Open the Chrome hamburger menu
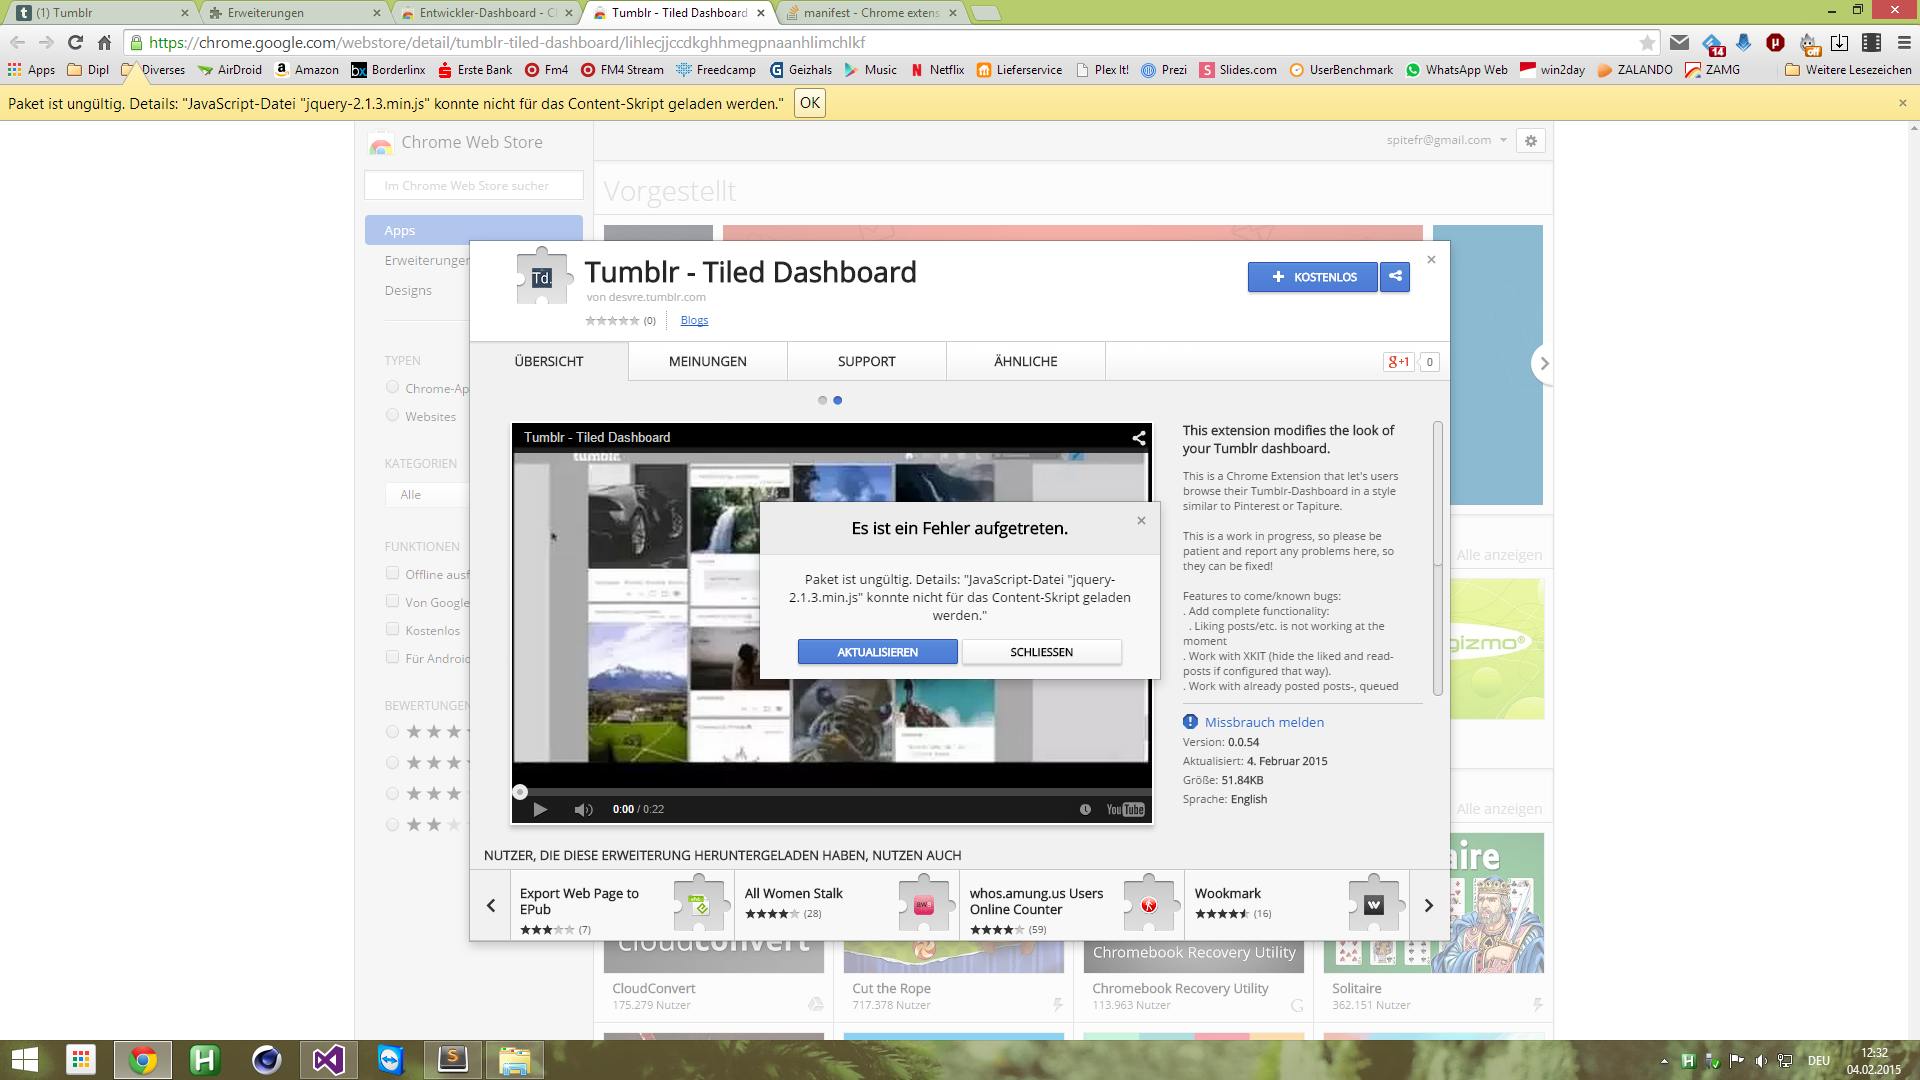 click(x=1904, y=43)
